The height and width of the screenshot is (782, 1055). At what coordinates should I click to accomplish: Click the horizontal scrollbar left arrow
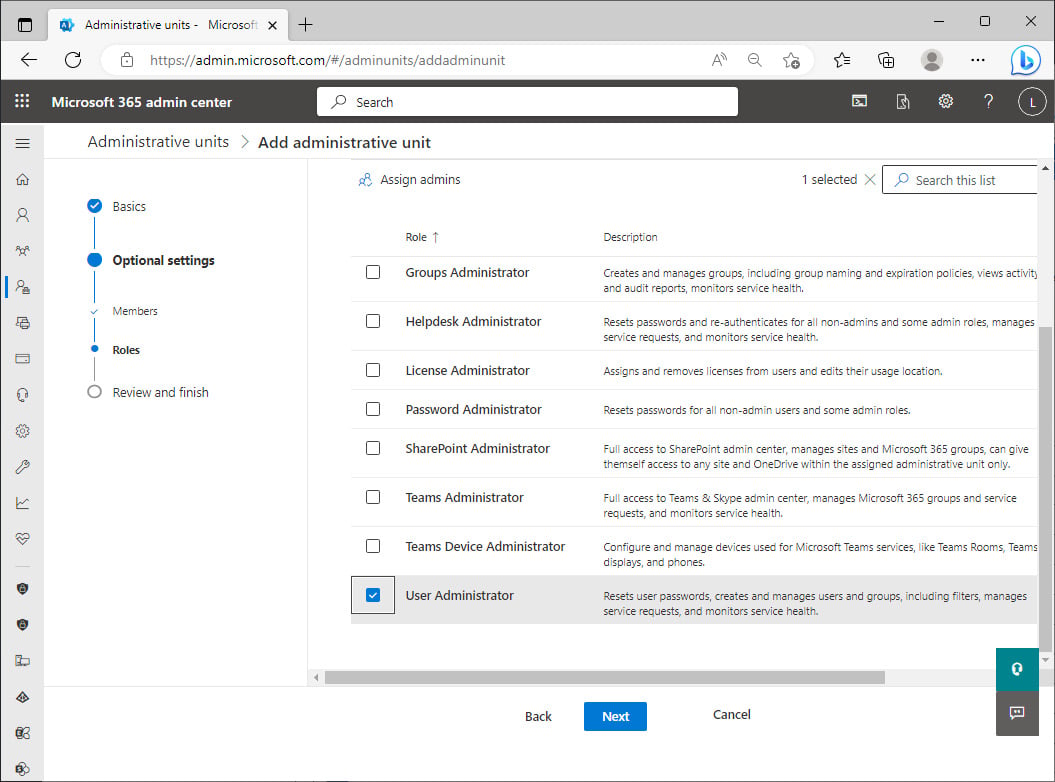[x=316, y=677]
